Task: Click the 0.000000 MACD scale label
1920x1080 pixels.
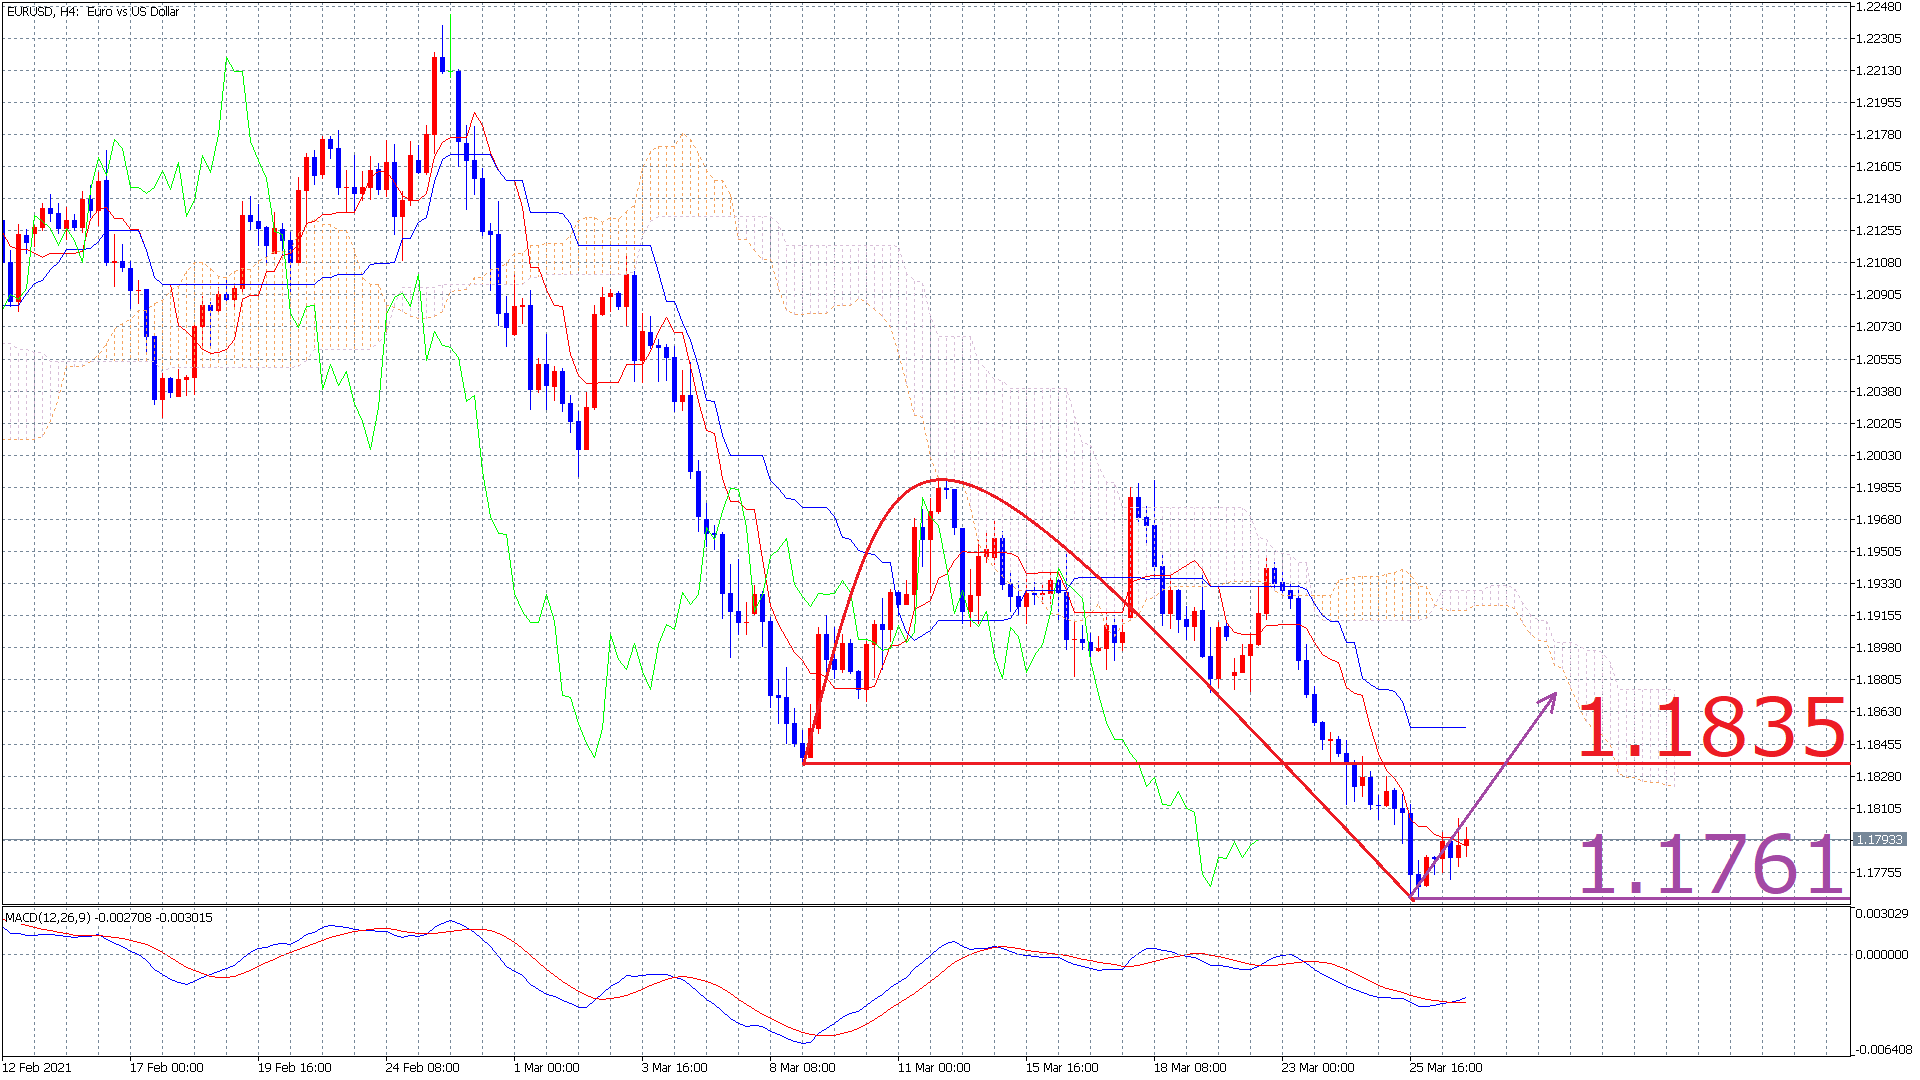Action: 1881,955
